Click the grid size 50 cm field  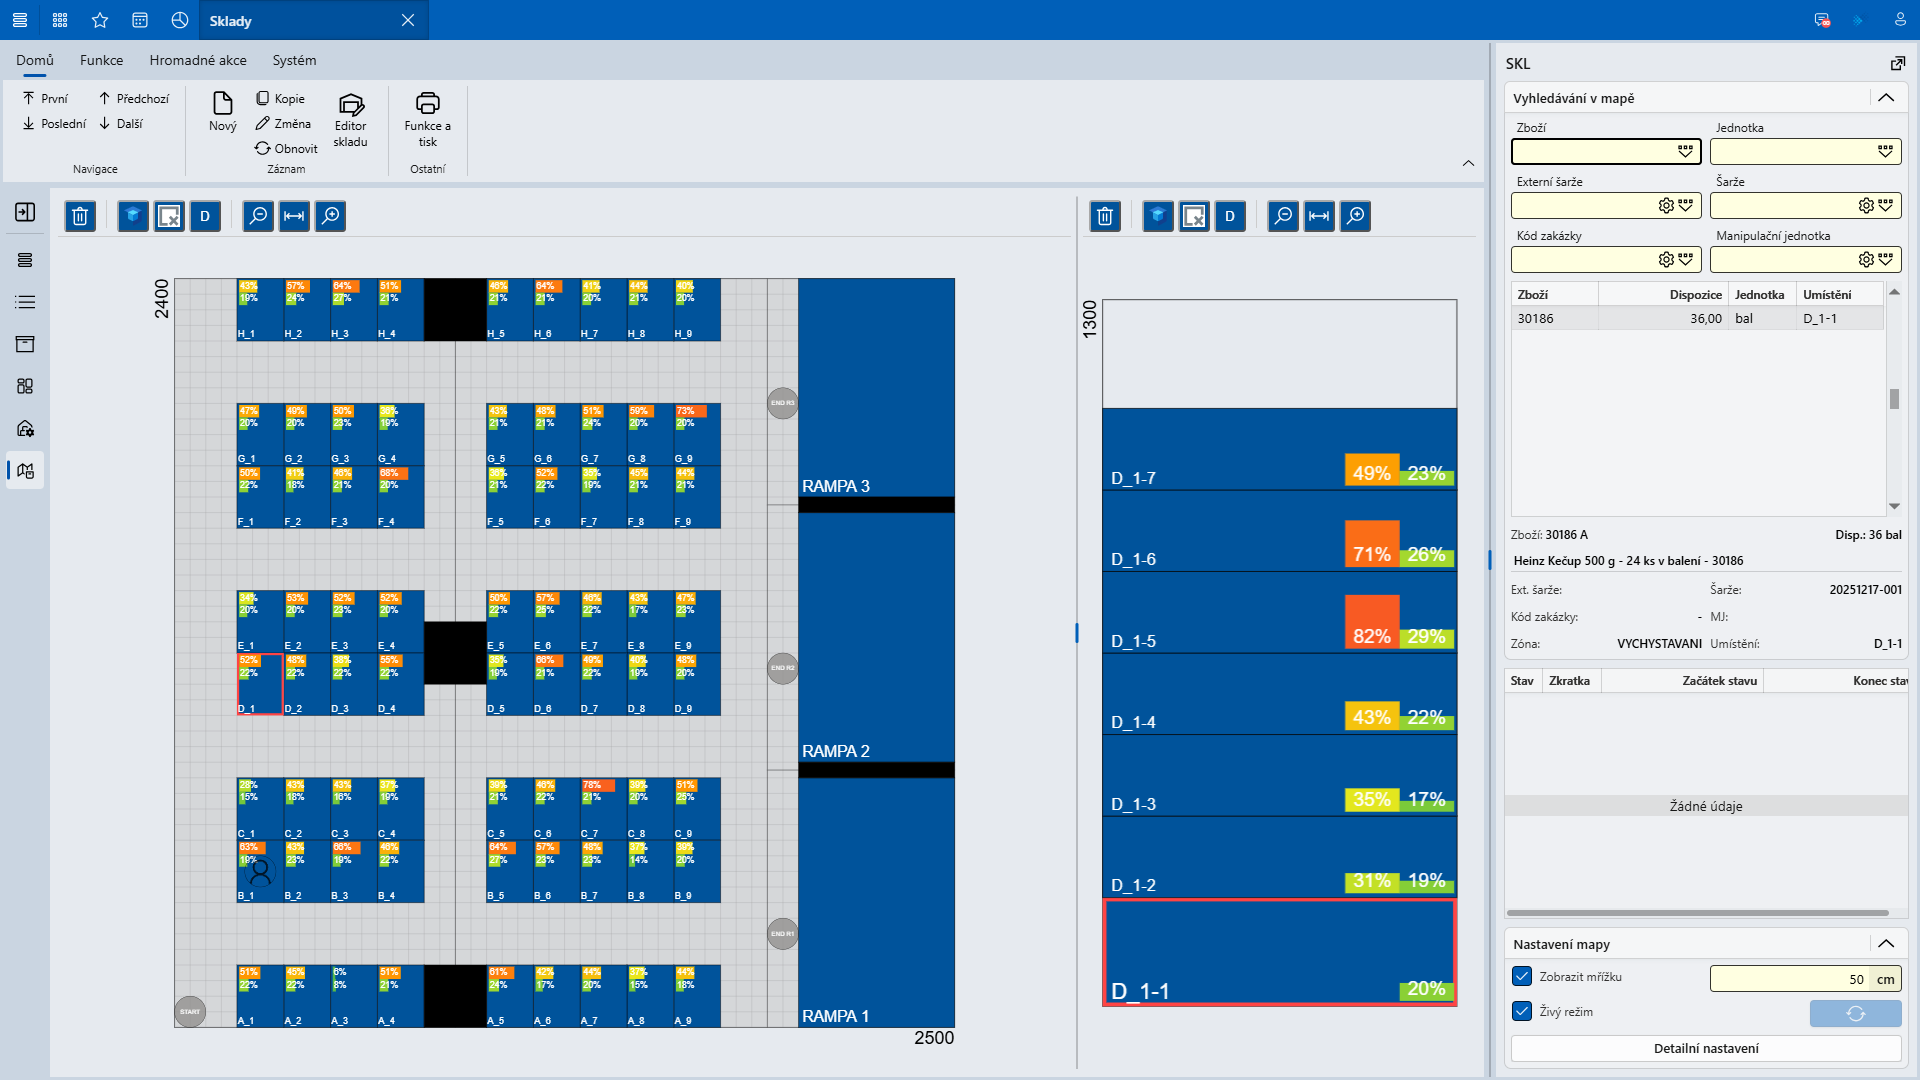[1805, 979]
